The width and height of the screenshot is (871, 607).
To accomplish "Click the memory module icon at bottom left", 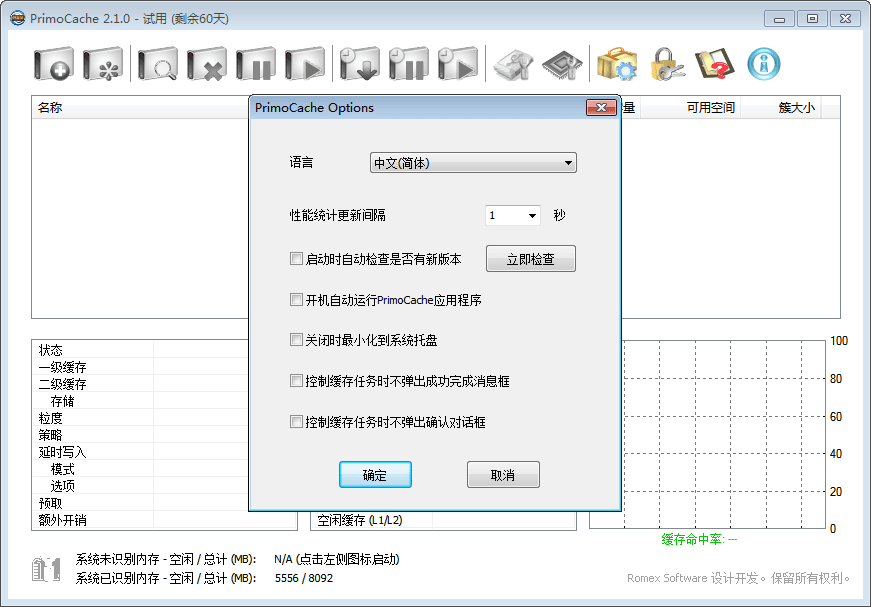I will tap(46, 569).
